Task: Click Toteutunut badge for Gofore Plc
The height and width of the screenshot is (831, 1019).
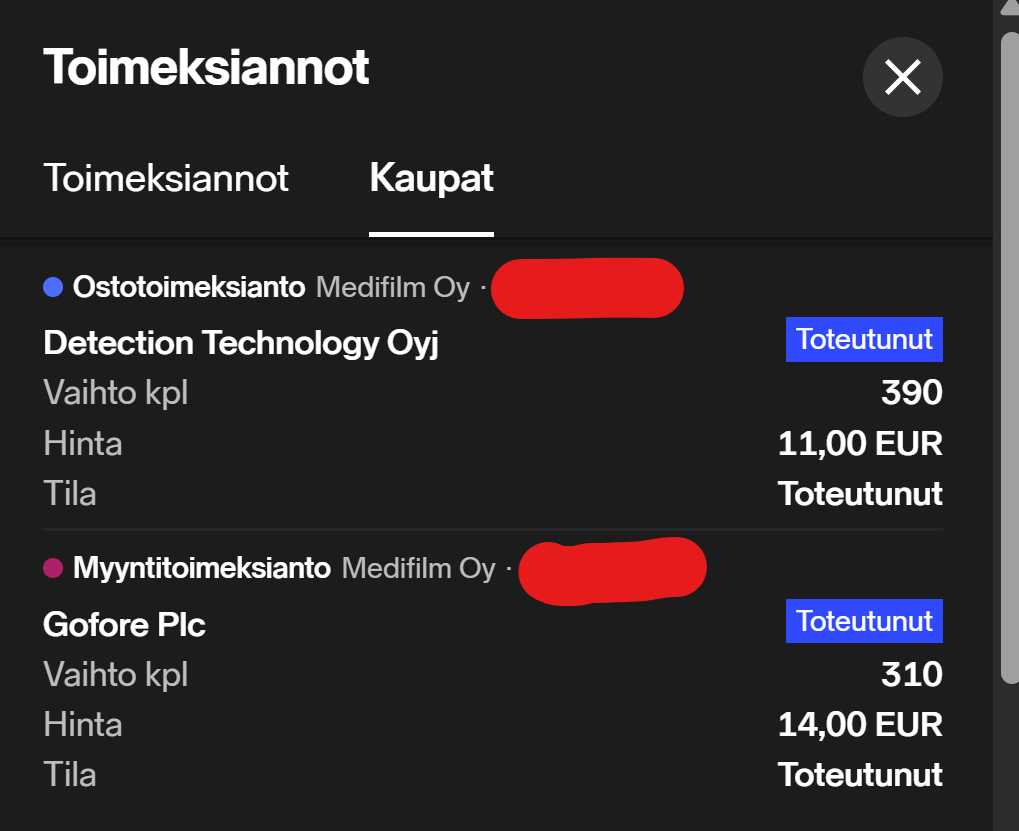Action: [x=864, y=621]
